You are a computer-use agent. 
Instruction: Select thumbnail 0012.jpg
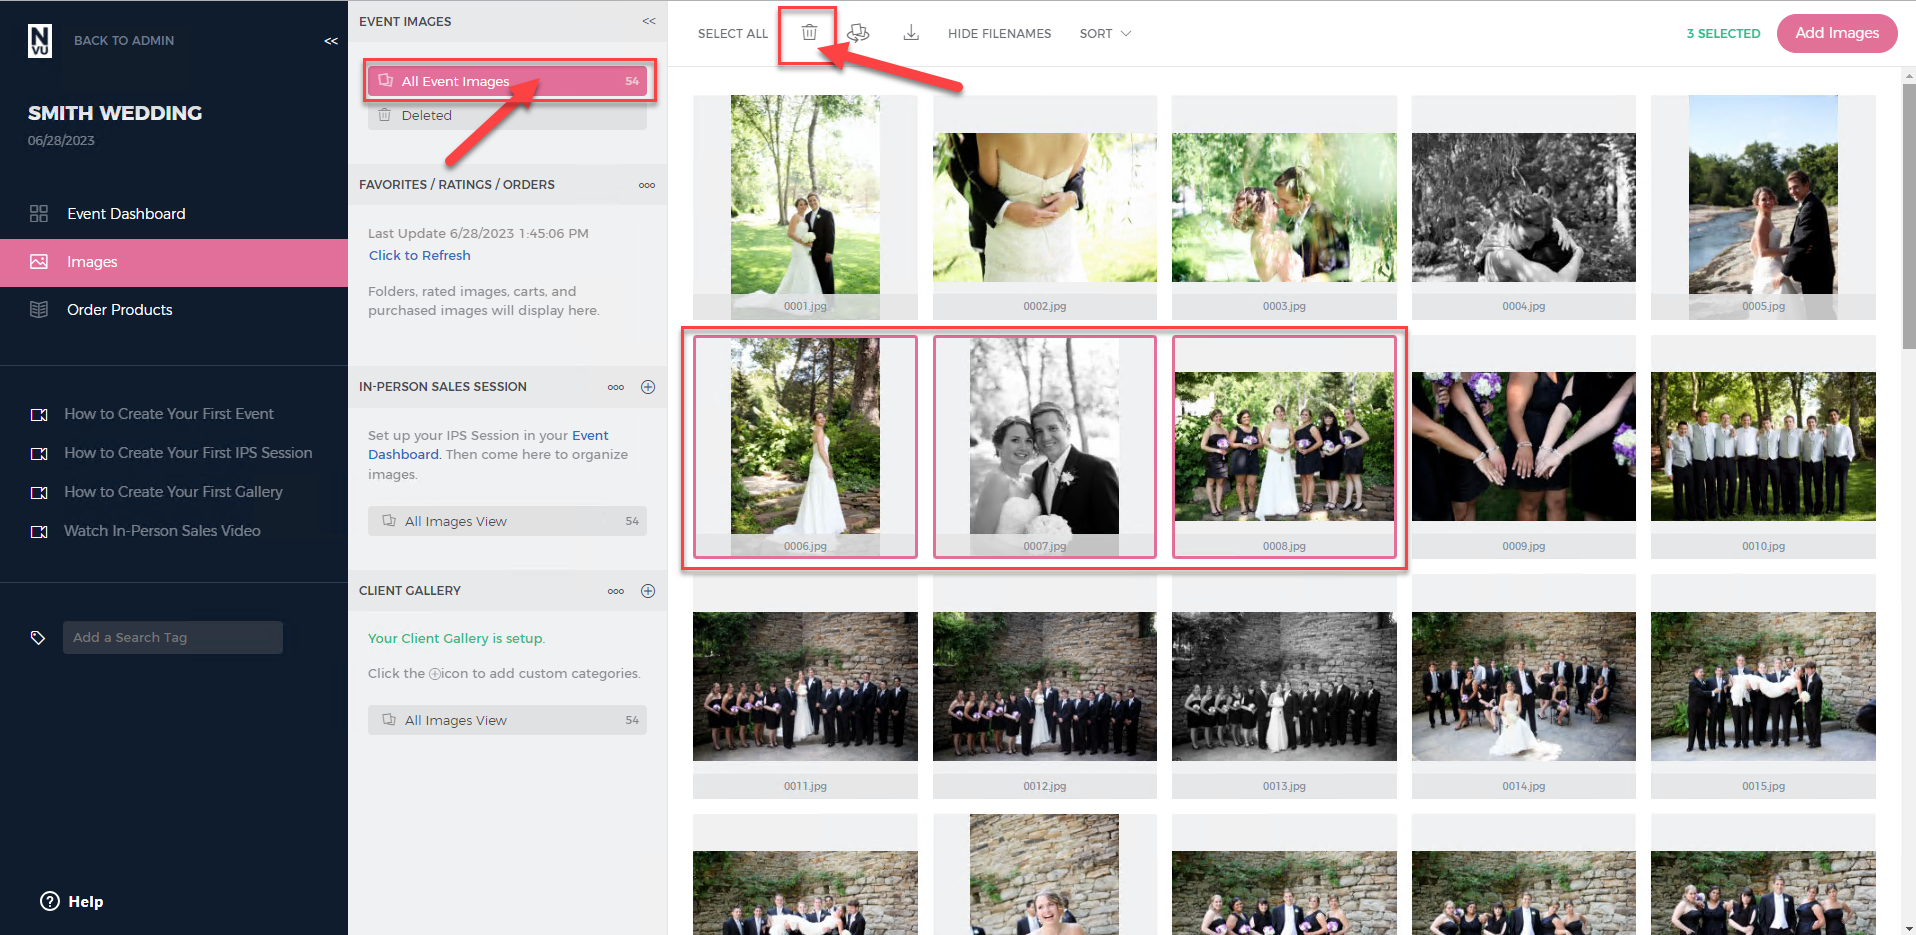click(x=1045, y=687)
